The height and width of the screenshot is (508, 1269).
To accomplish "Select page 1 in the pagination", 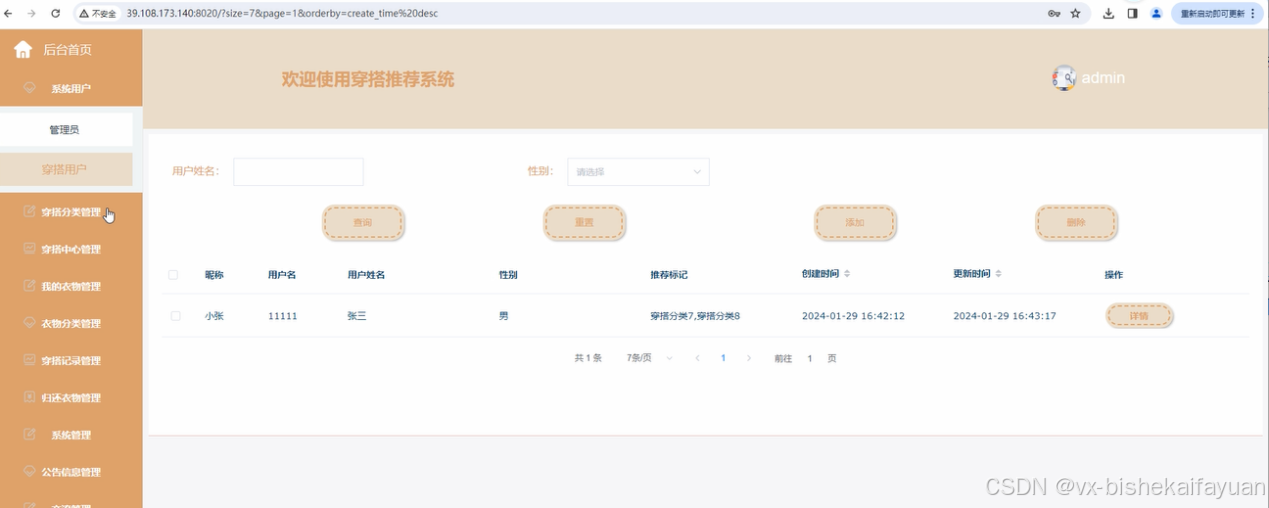I will click(x=723, y=358).
